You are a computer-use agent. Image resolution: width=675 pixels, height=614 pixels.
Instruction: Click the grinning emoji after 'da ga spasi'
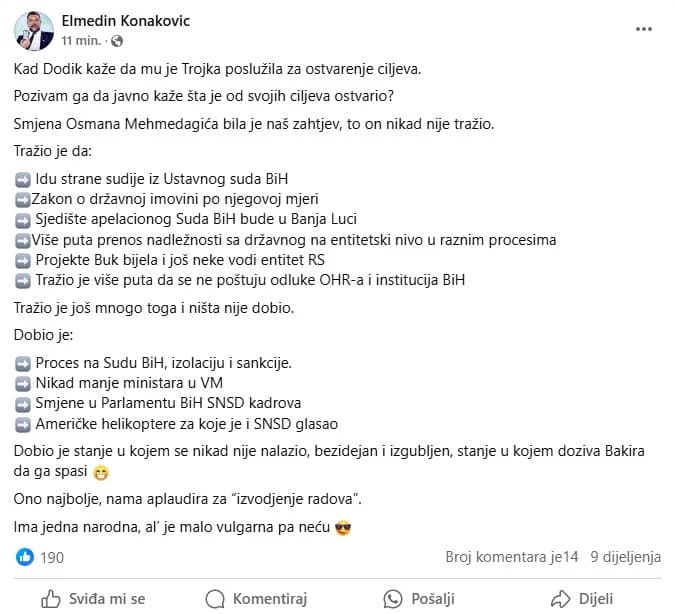click(x=101, y=472)
